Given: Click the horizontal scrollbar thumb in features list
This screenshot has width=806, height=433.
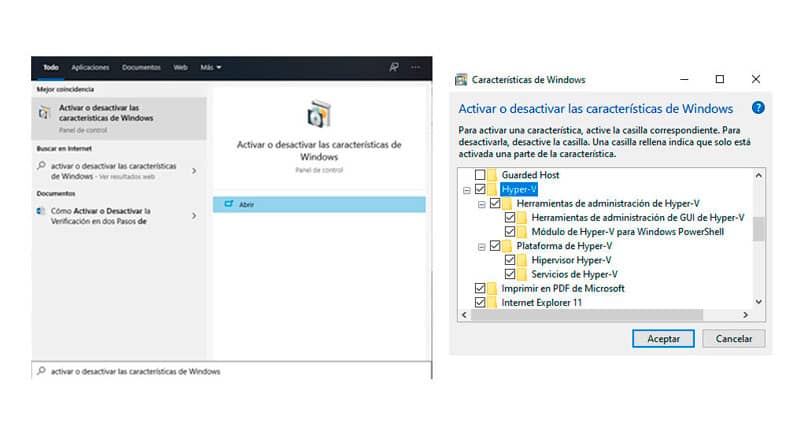Looking at the screenshot, I should point(587,315).
